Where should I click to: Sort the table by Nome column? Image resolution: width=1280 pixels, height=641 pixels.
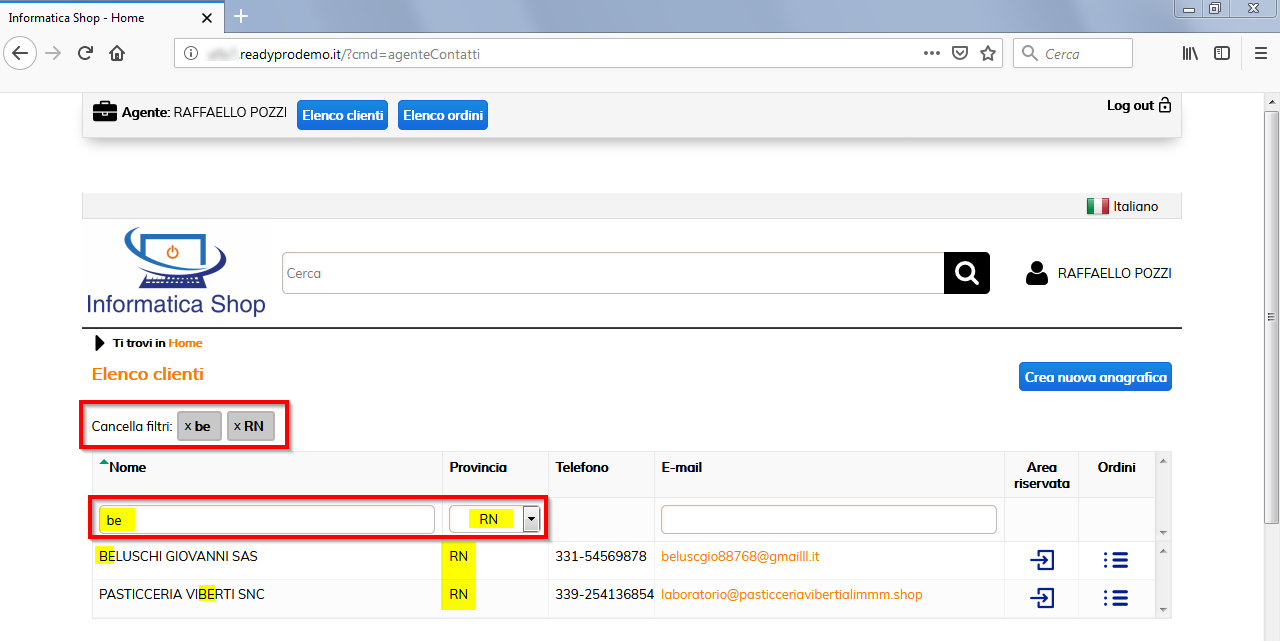(128, 467)
